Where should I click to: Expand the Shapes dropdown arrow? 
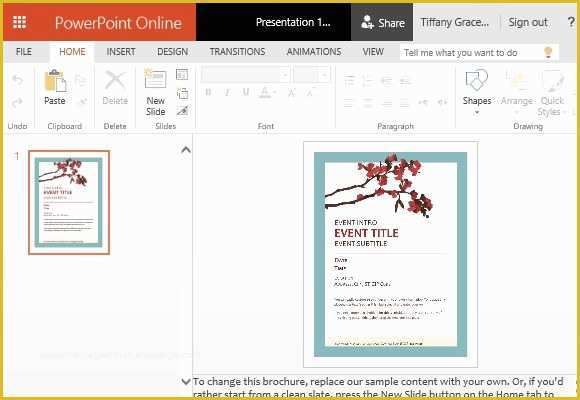point(477,112)
